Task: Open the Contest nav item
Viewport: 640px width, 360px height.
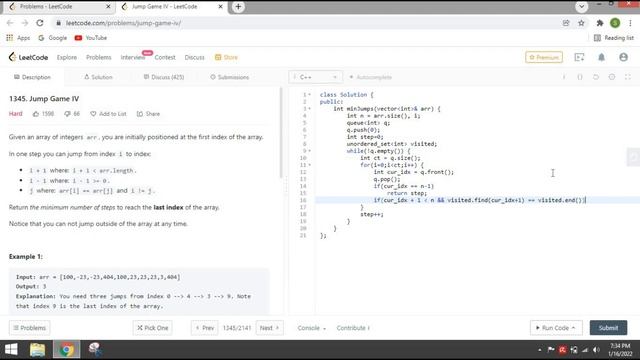Action: [165, 58]
